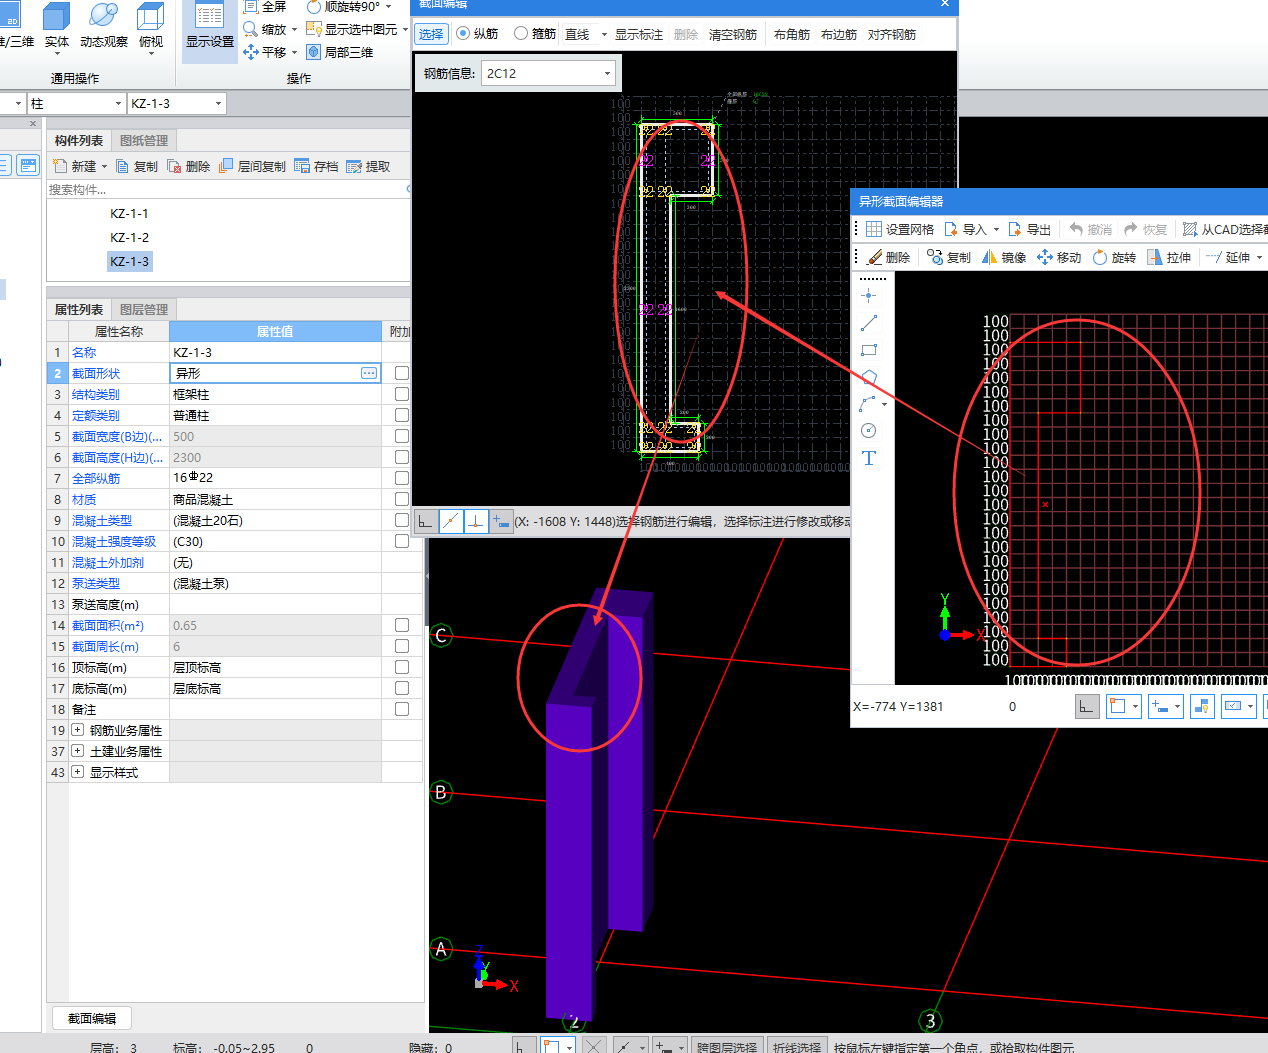Image resolution: width=1268 pixels, height=1053 pixels.
Task: Select KZ-1-2 in the component list
Action: click(x=129, y=238)
